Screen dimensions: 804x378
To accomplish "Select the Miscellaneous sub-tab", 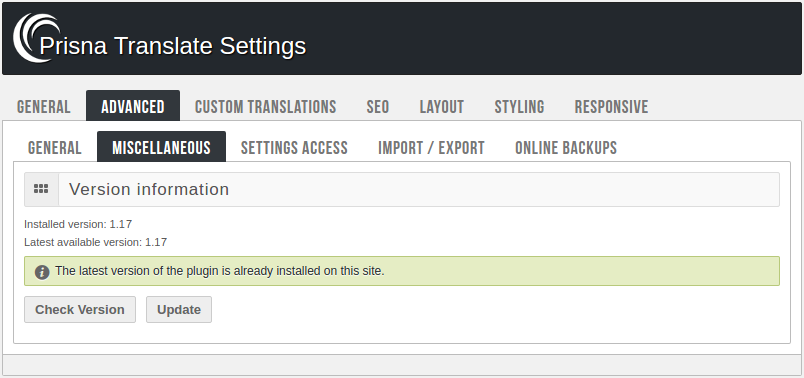I will point(162,147).
